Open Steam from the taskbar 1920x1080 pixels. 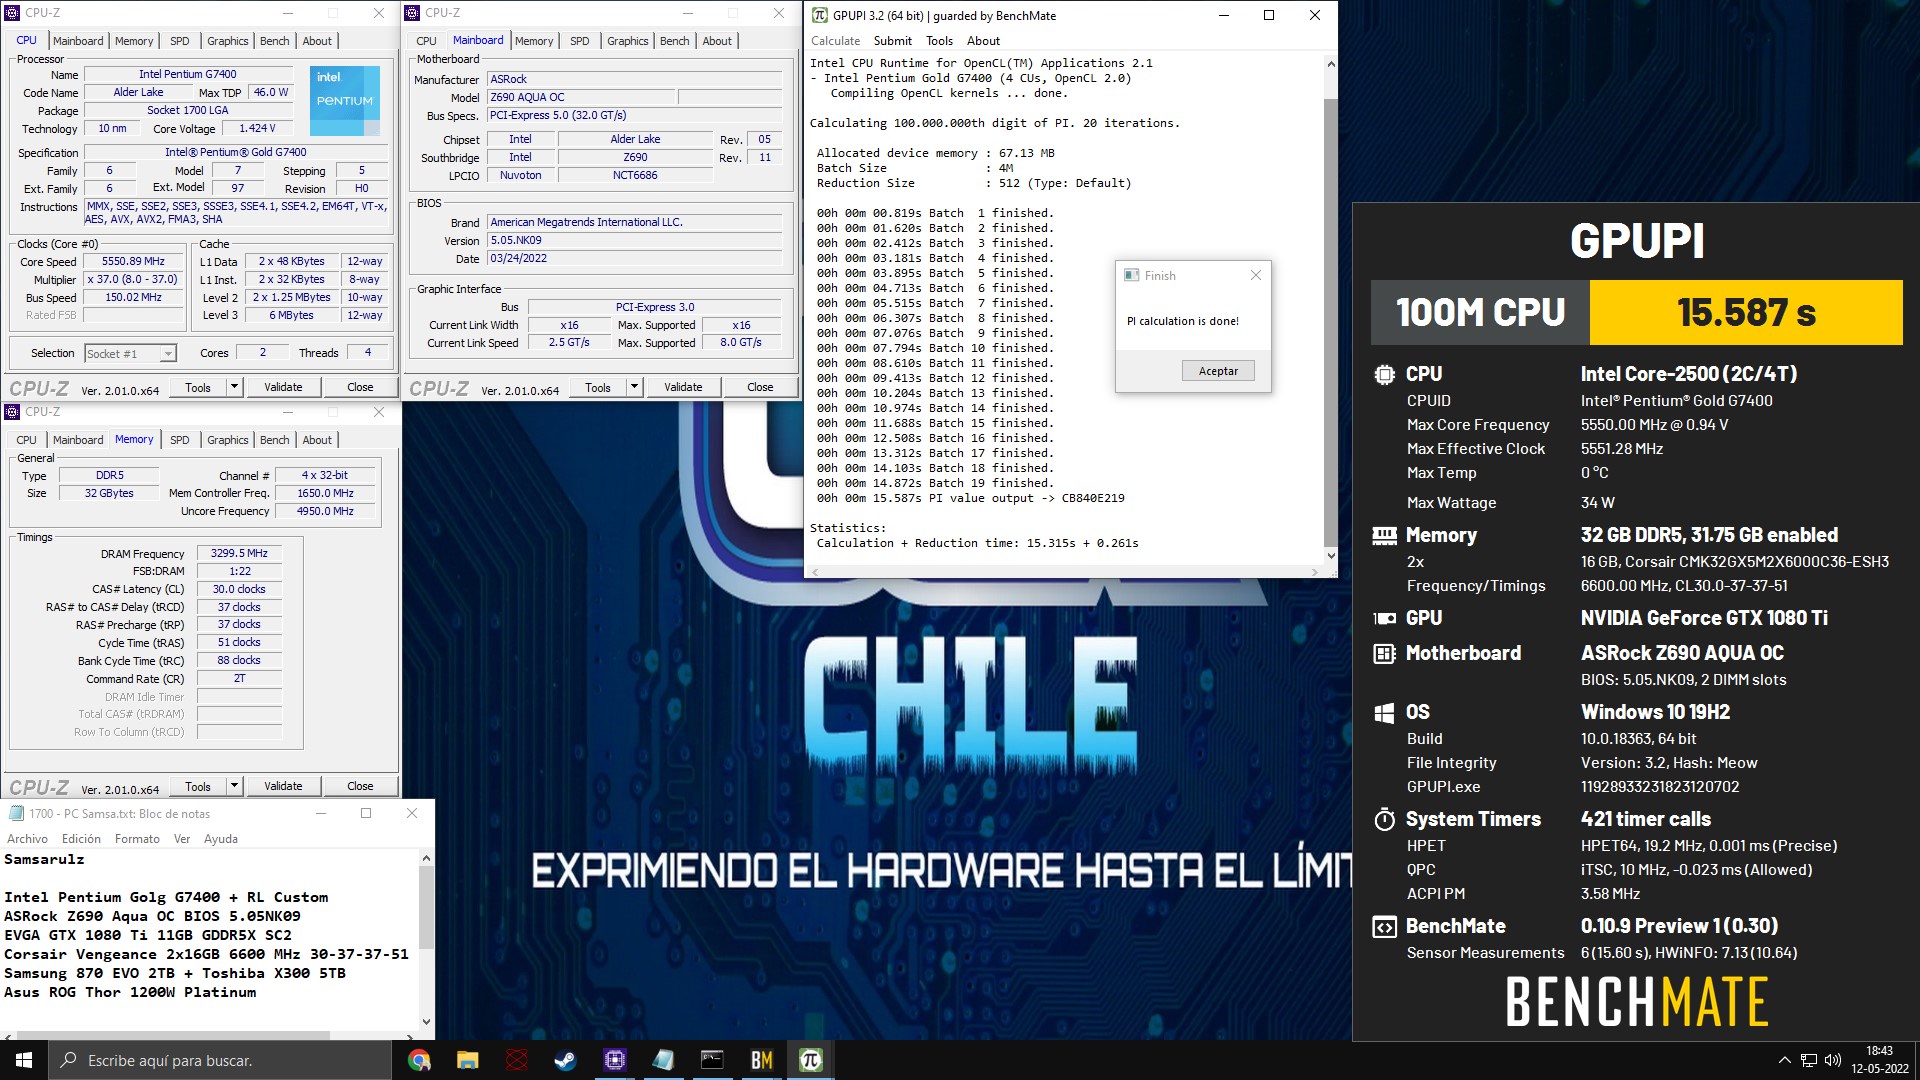point(565,1060)
